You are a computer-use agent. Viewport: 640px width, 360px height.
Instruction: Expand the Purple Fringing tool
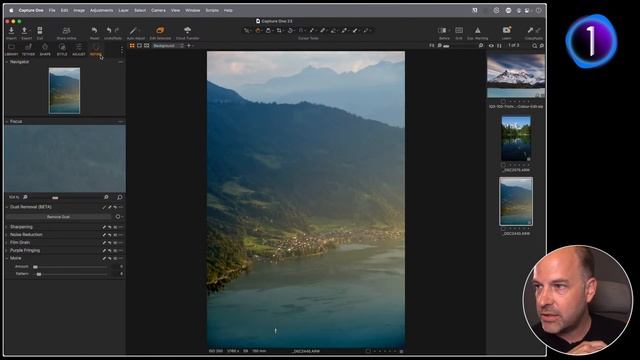(7, 250)
